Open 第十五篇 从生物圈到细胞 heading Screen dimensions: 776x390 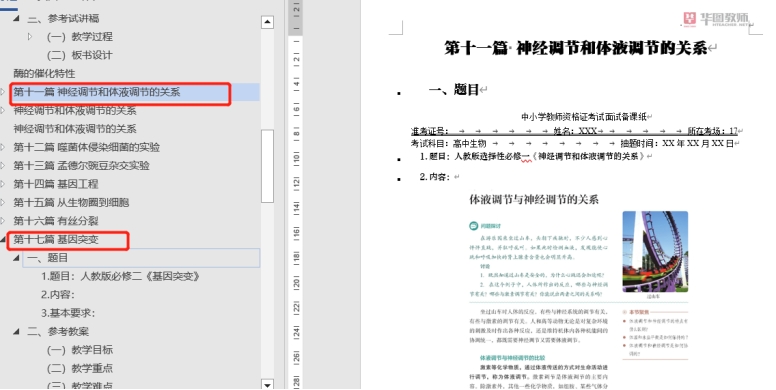click(x=71, y=202)
